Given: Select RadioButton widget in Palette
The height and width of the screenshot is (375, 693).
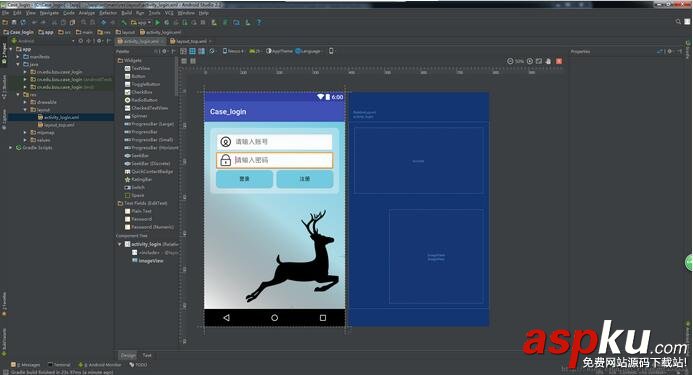Looking at the screenshot, I should pos(141,100).
